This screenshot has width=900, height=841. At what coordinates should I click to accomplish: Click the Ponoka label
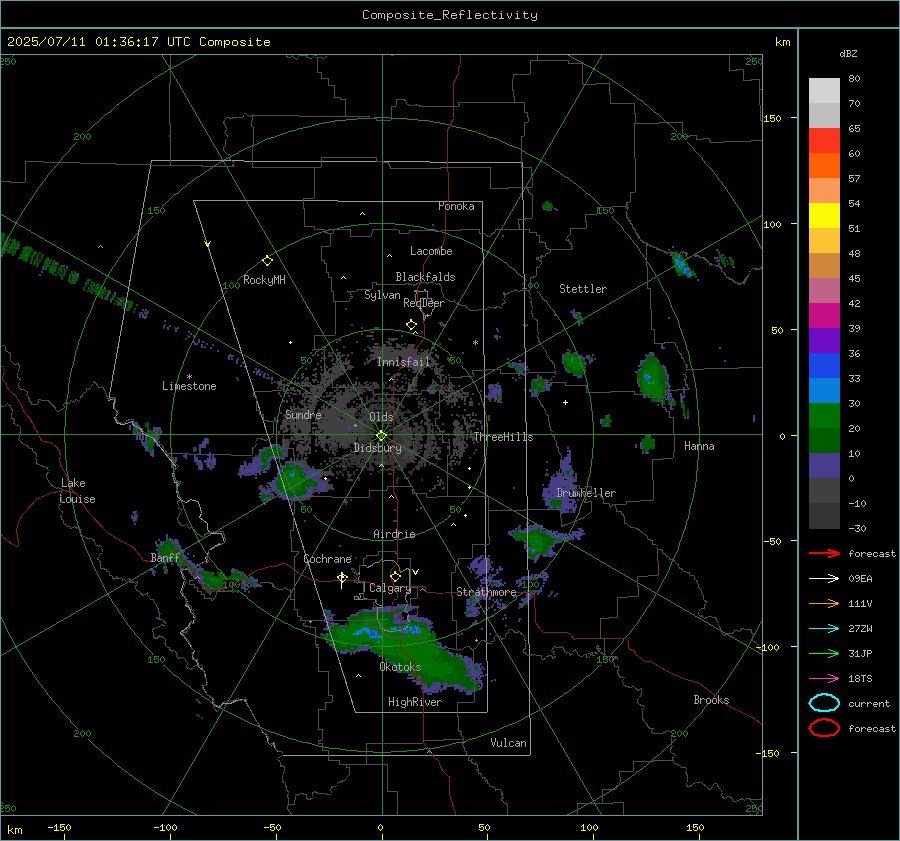(456, 206)
